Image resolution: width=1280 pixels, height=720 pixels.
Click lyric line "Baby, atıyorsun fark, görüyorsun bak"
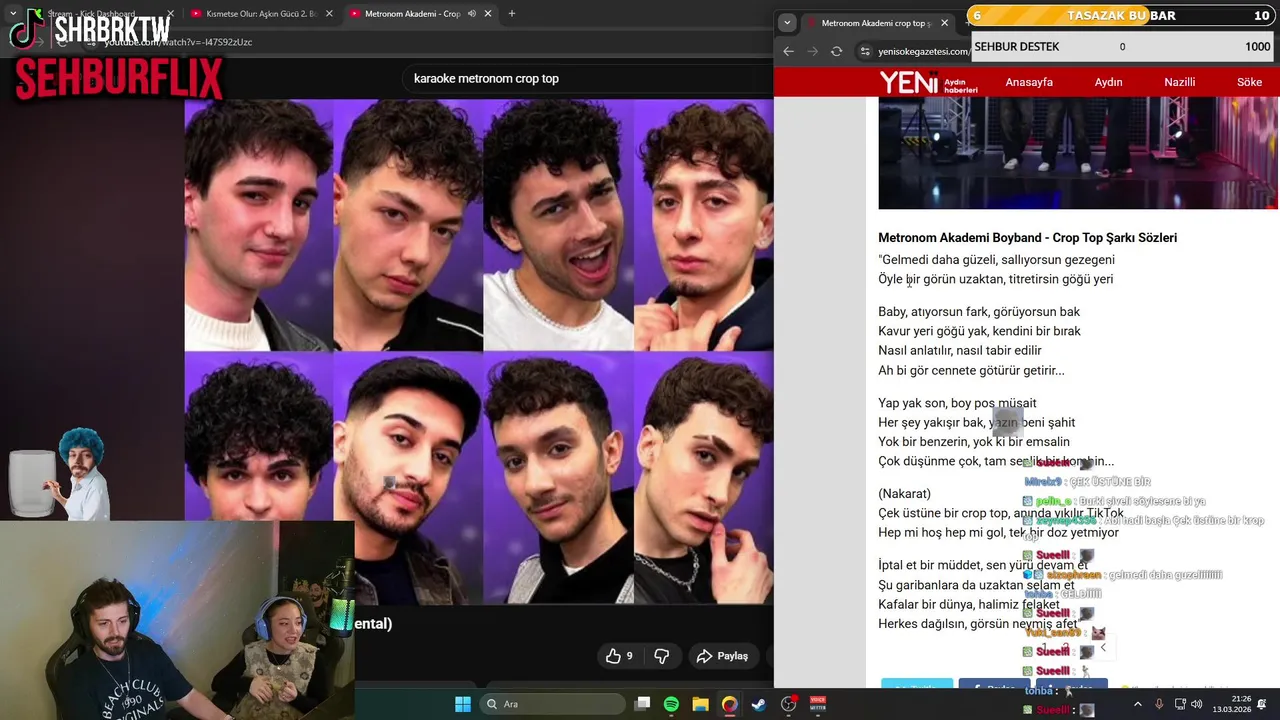point(979,312)
